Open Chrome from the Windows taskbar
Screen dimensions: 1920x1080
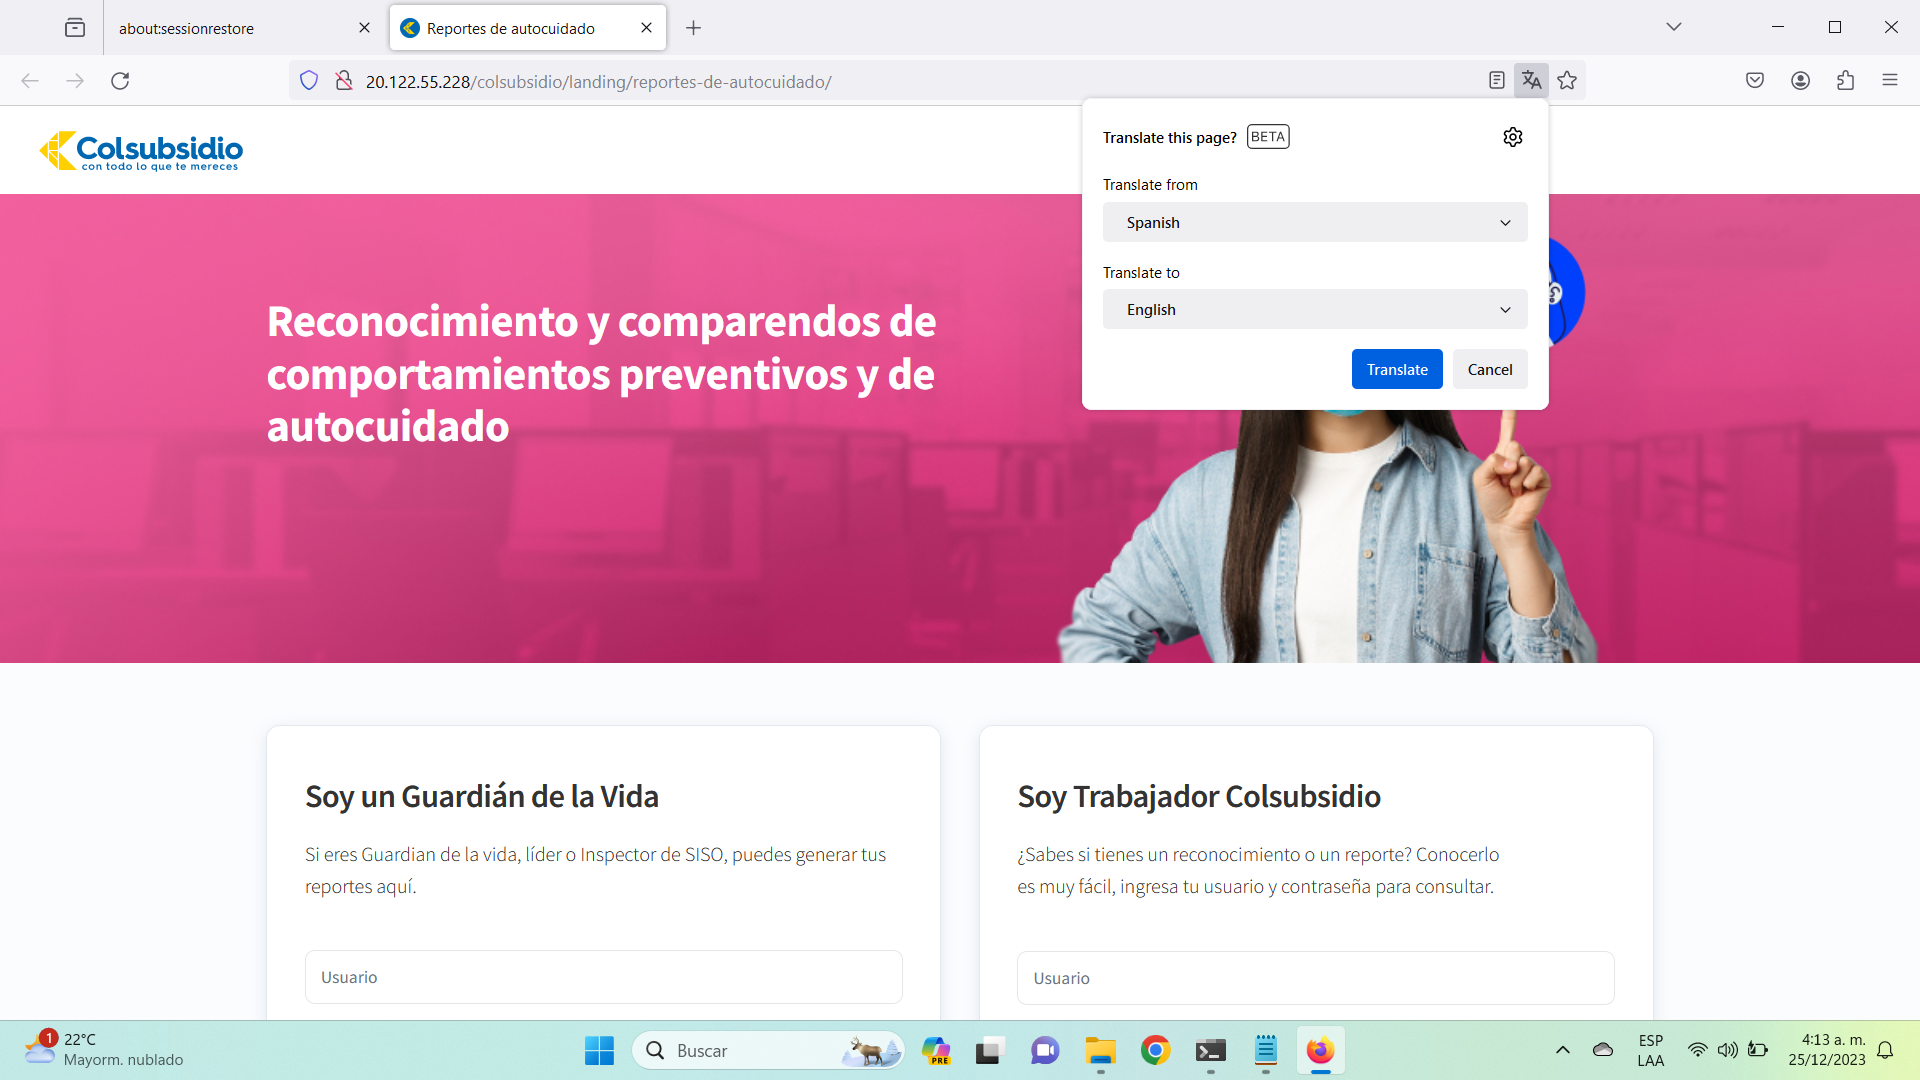(x=1155, y=1050)
